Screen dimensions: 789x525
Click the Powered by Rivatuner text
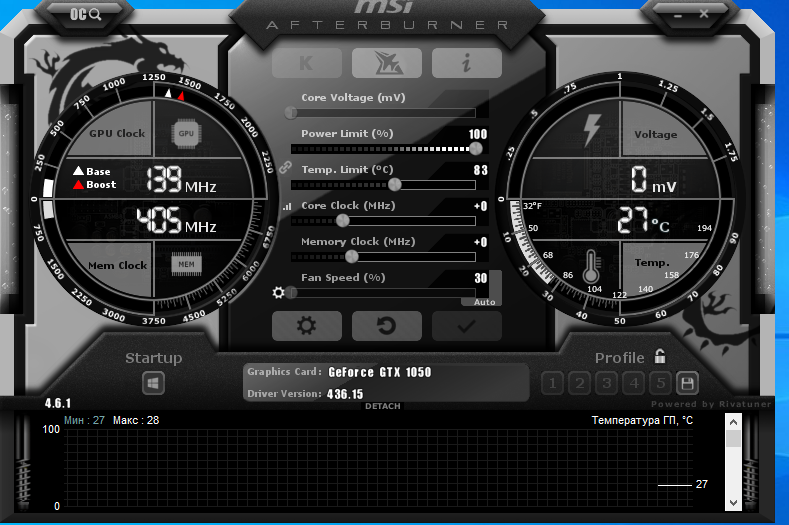coord(711,404)
